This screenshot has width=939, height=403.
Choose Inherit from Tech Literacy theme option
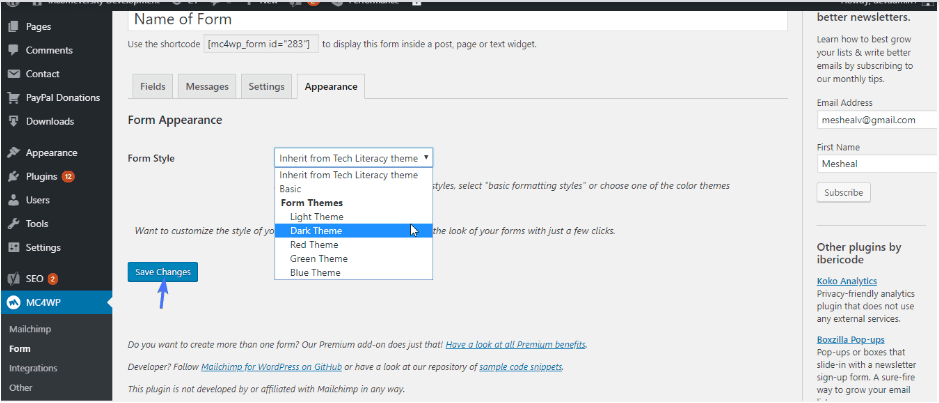[x=353, y=175]
